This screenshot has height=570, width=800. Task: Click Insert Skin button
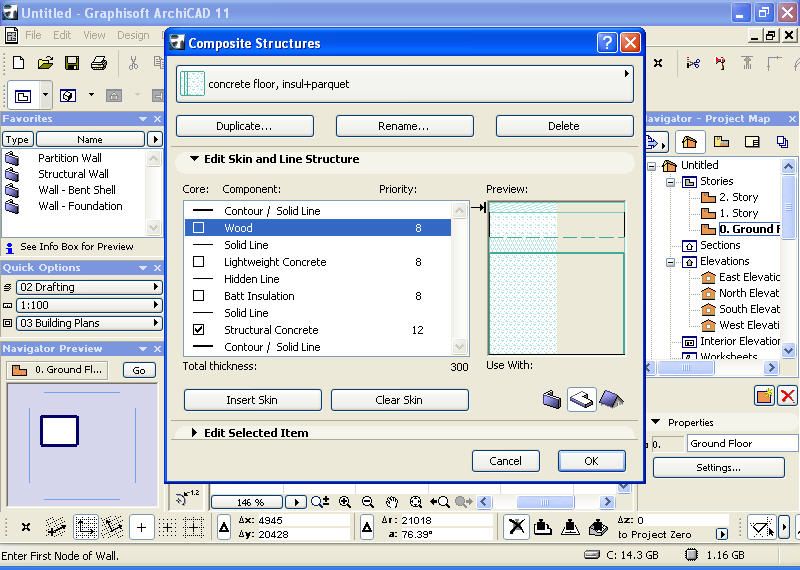coord(253,400)
